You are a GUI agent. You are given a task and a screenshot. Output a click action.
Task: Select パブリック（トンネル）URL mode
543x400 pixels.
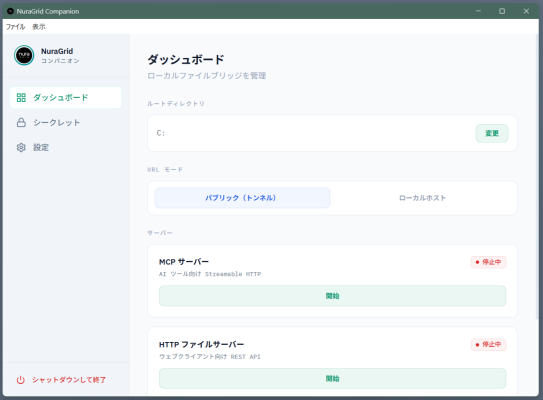[x=242, y=198]
